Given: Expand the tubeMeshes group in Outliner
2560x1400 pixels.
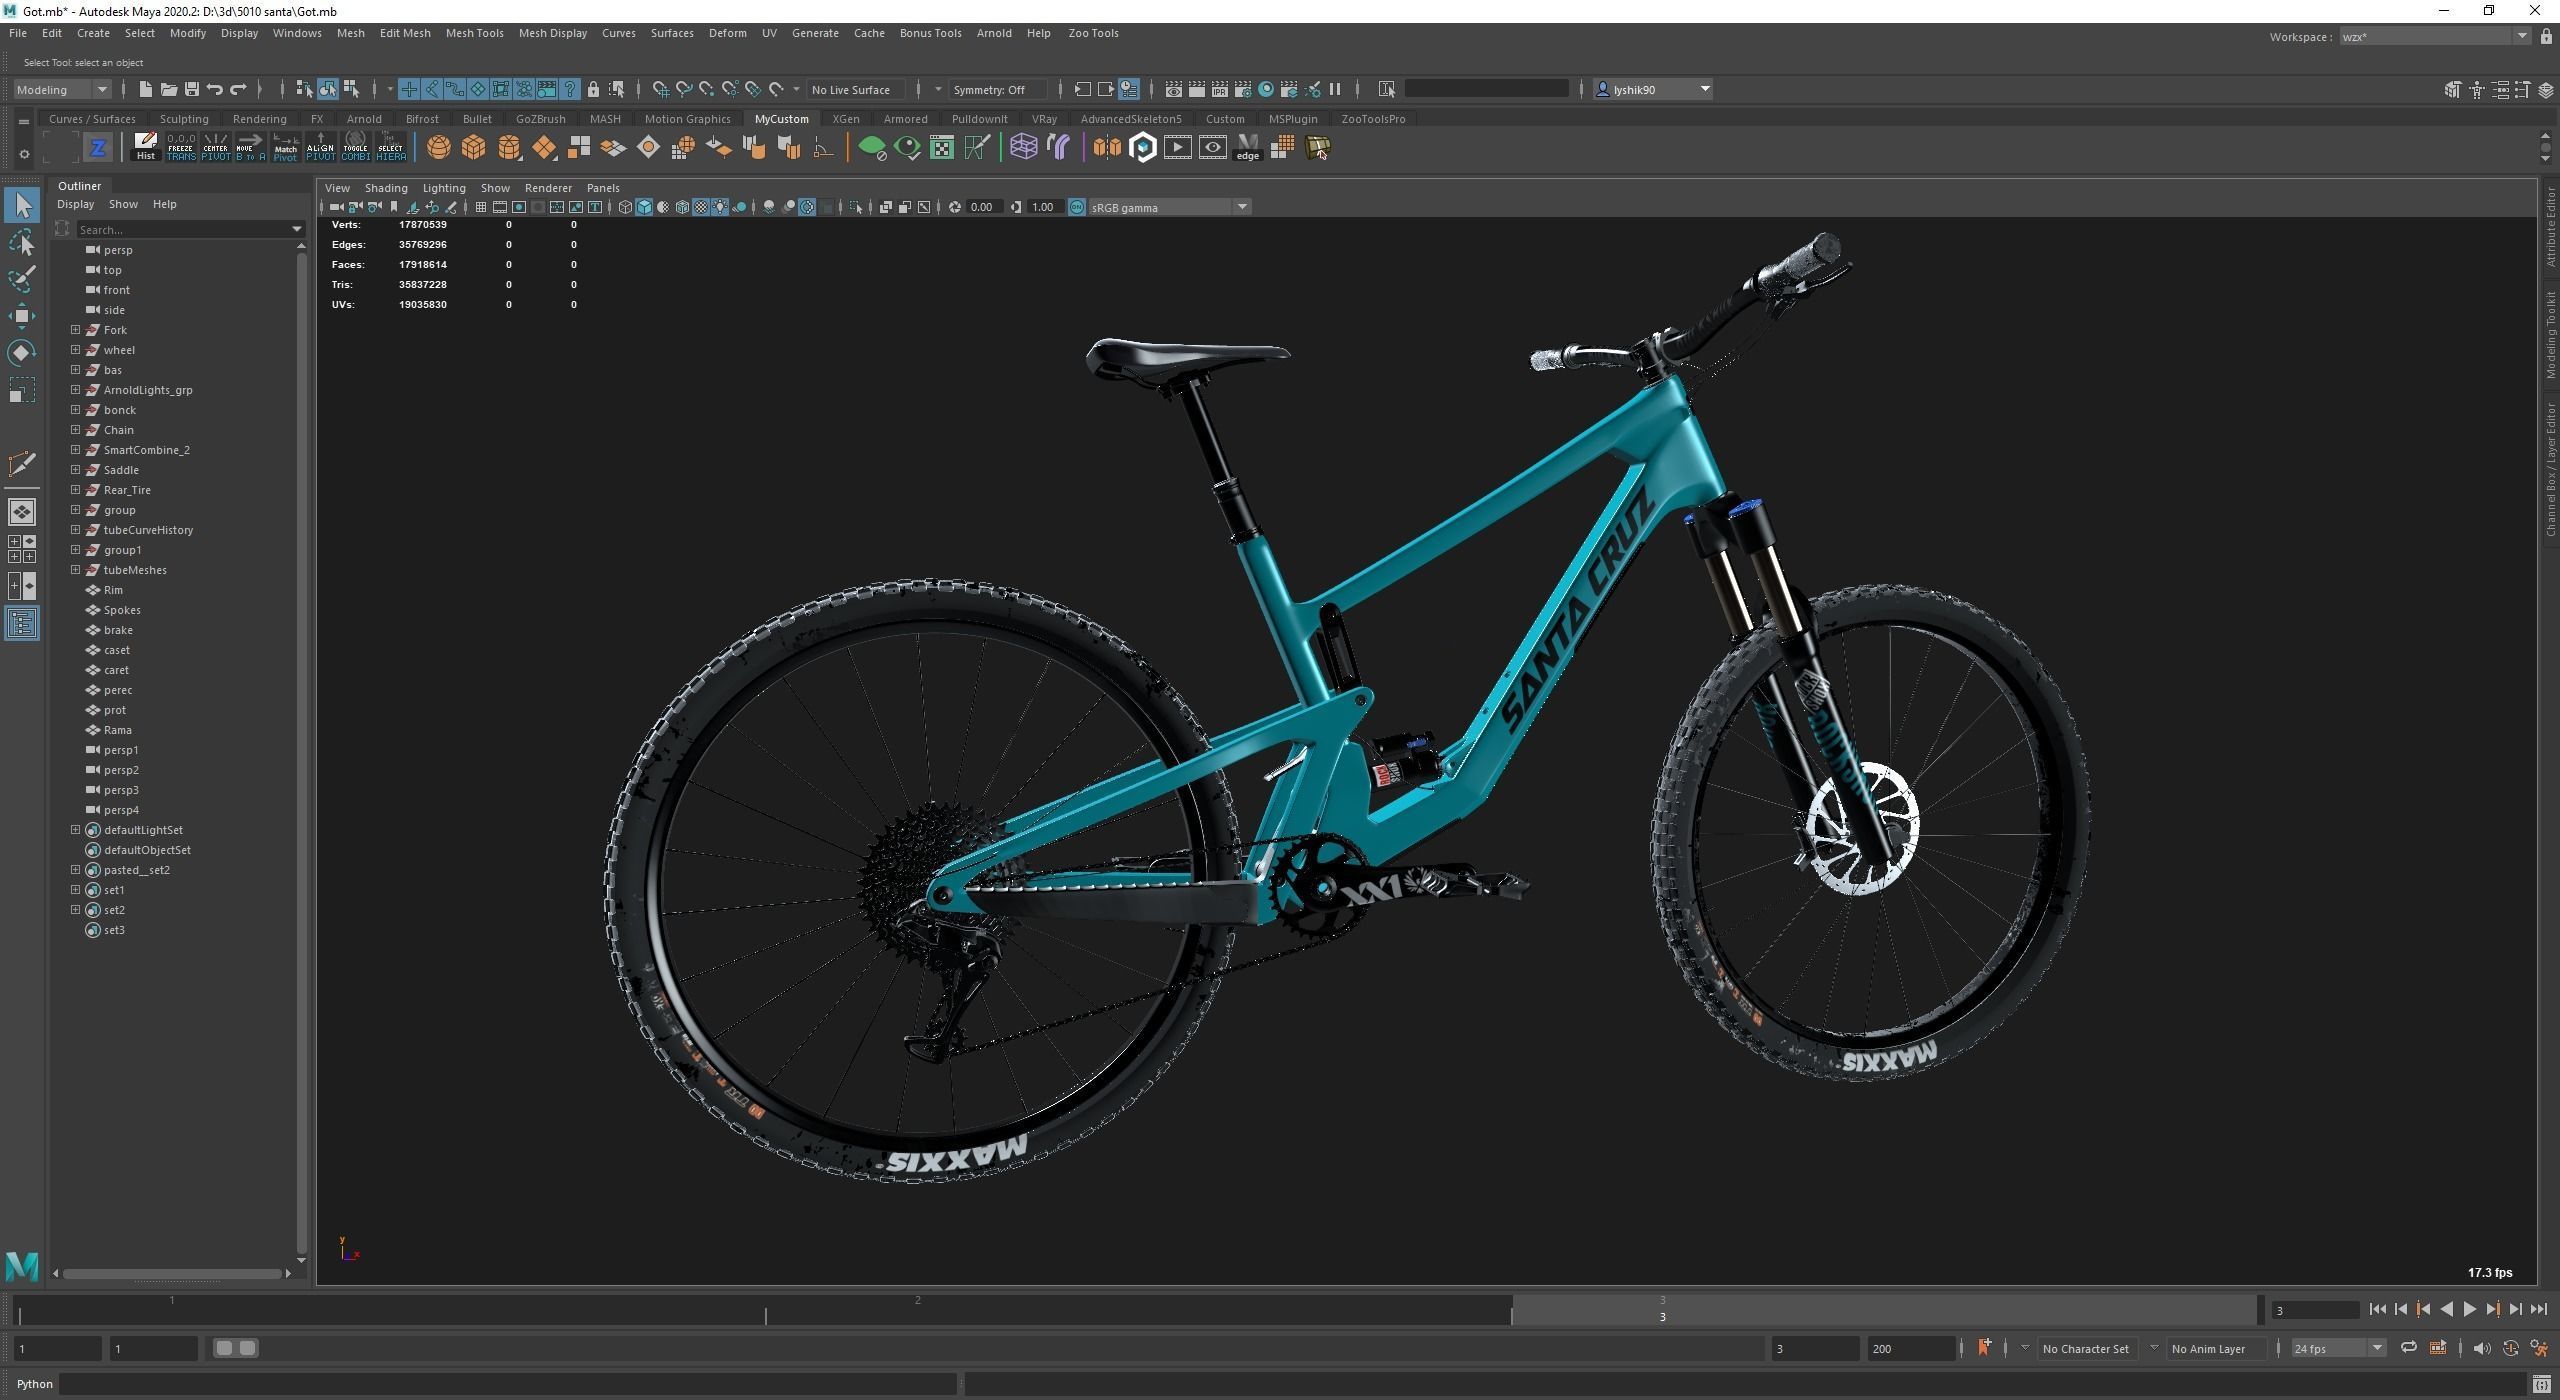Looking at the screenshot, I should [x=75, y=569].
